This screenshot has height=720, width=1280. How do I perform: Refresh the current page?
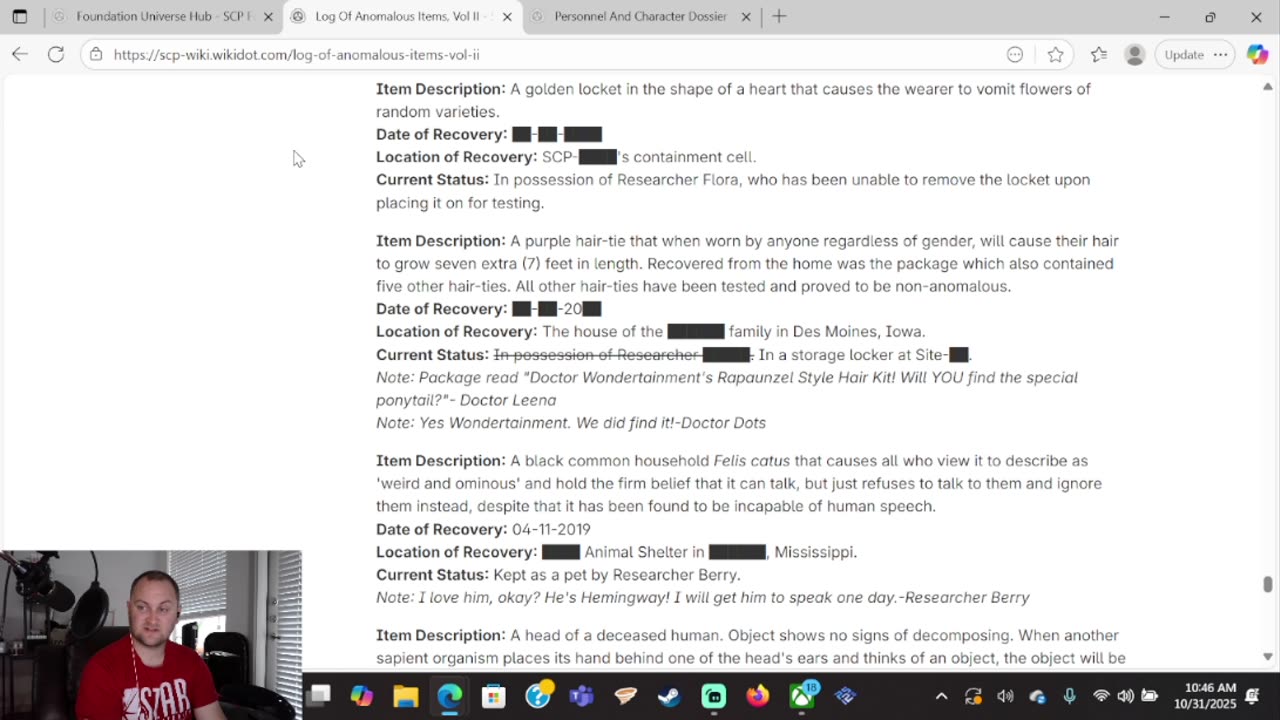coord(56,54)
